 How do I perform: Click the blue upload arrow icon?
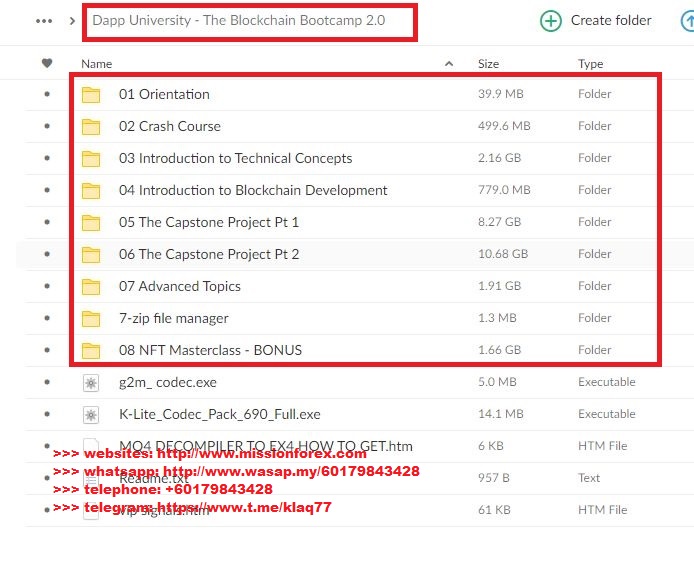687,21
